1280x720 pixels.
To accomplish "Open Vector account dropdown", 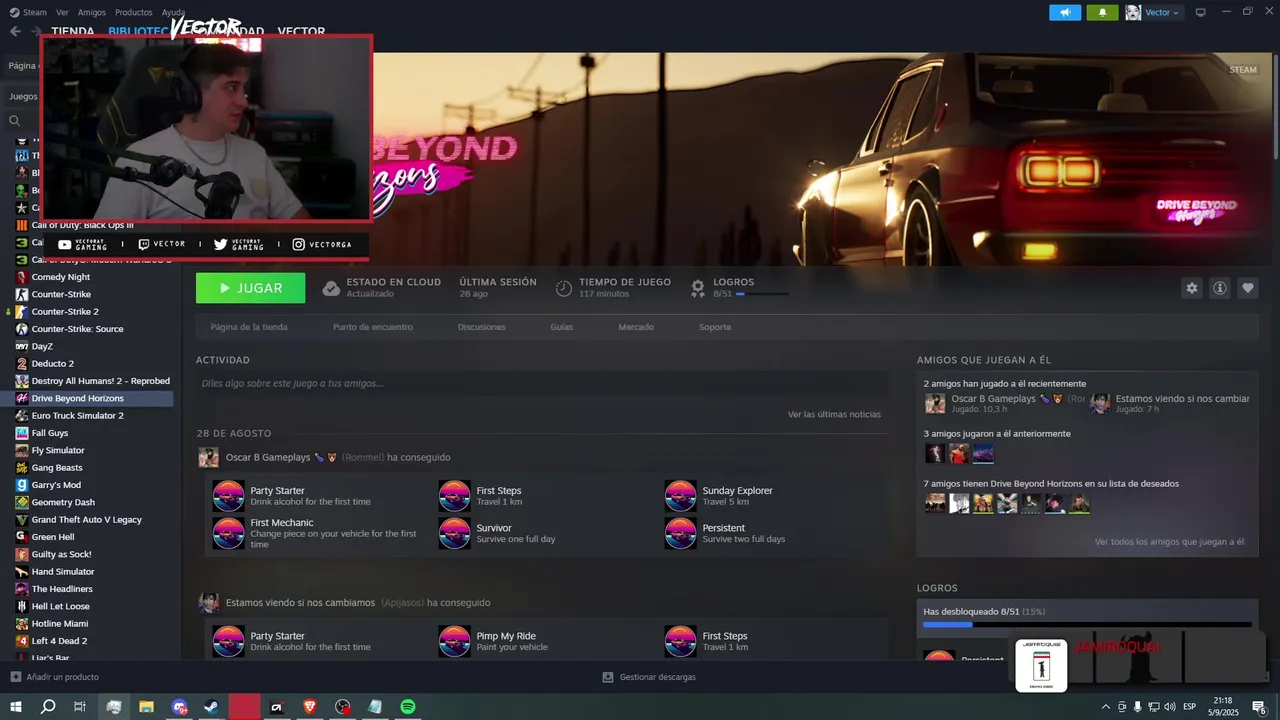I will point(1154,12).
